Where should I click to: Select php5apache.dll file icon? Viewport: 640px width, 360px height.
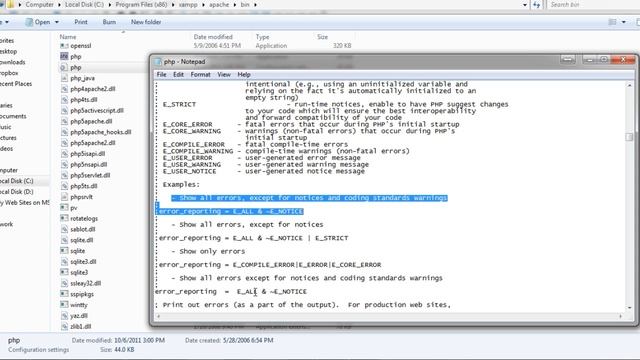[x=64, y=121]
